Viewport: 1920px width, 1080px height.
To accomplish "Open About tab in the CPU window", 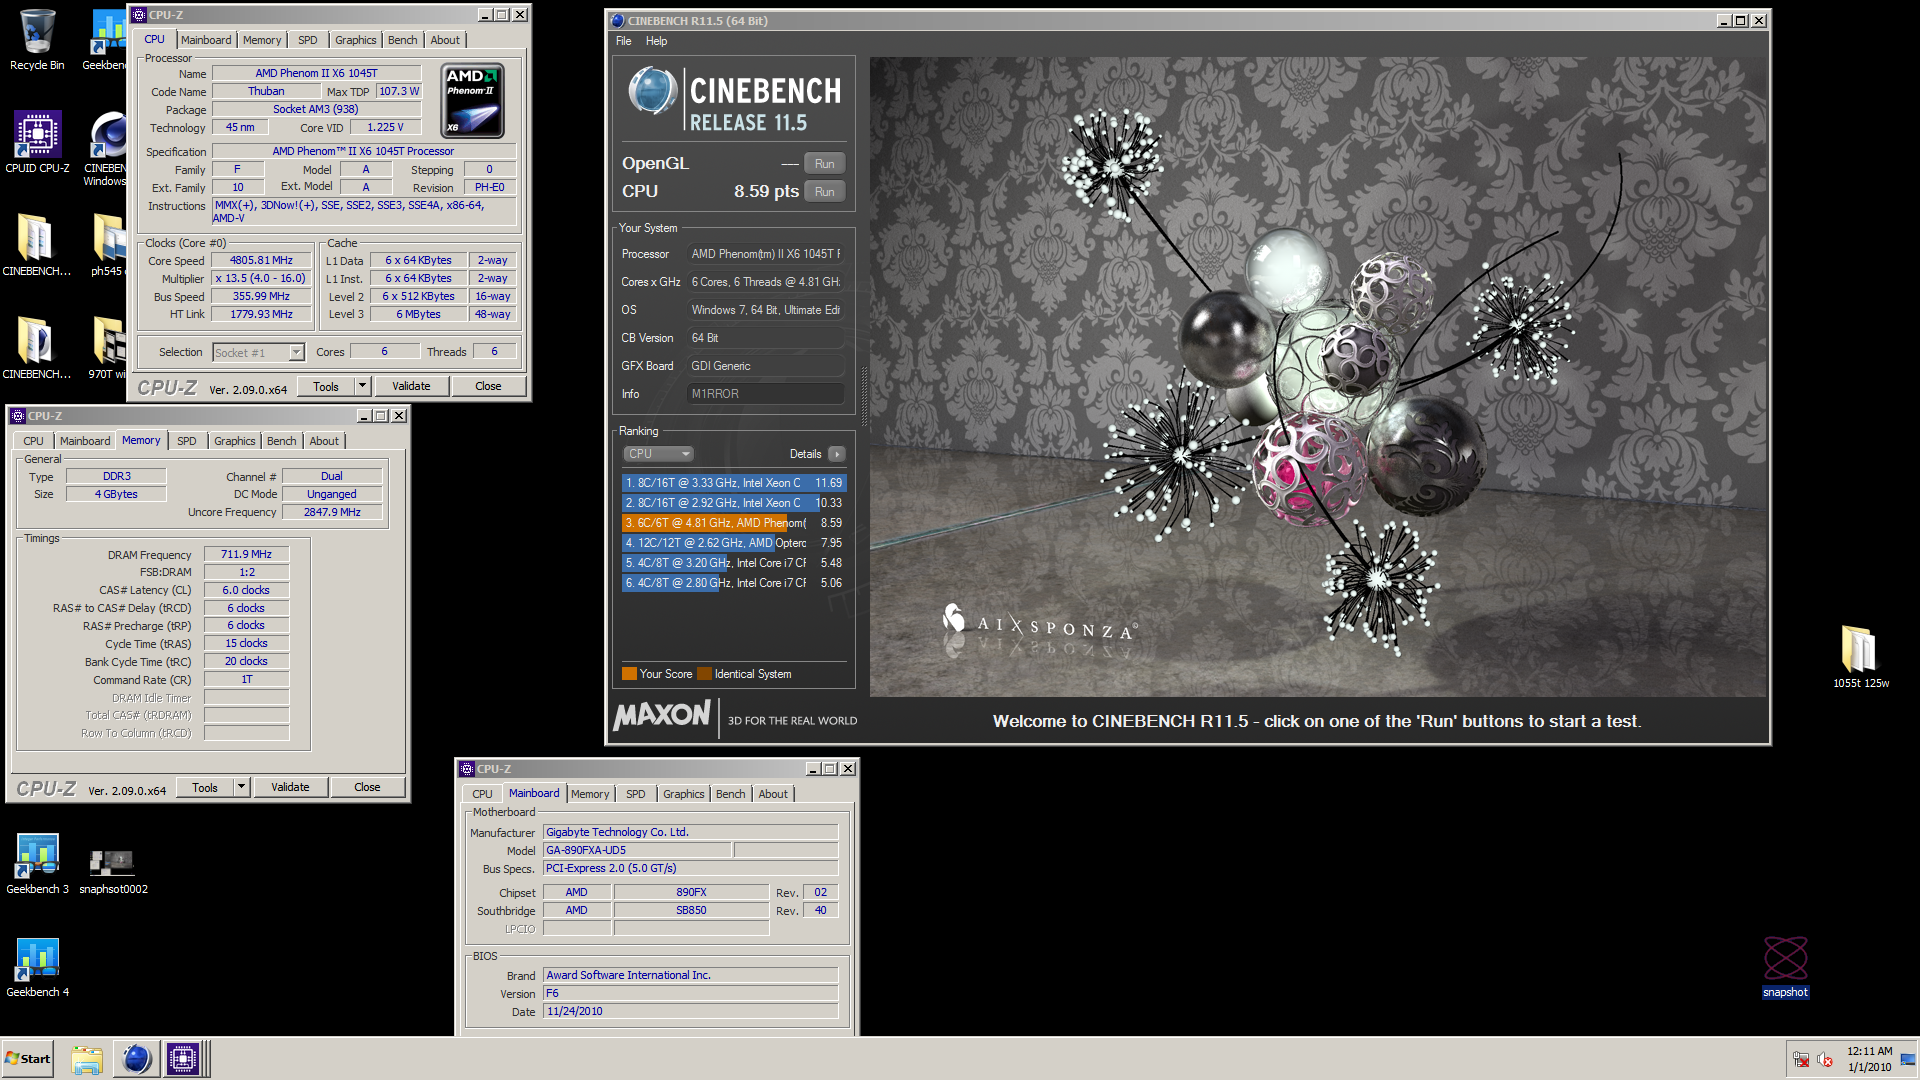I will coord(446,40).
